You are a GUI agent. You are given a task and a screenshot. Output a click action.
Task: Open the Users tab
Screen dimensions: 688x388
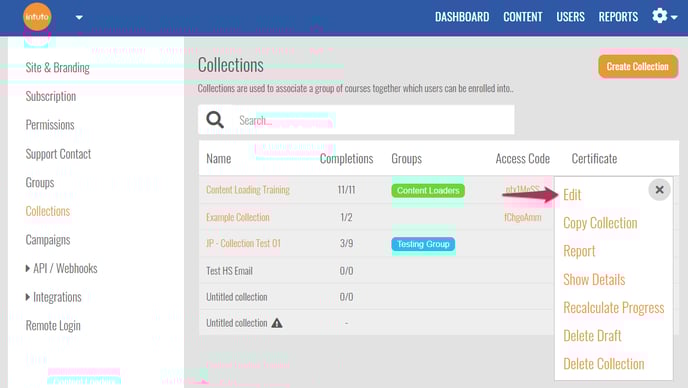[x=570, y=17]
